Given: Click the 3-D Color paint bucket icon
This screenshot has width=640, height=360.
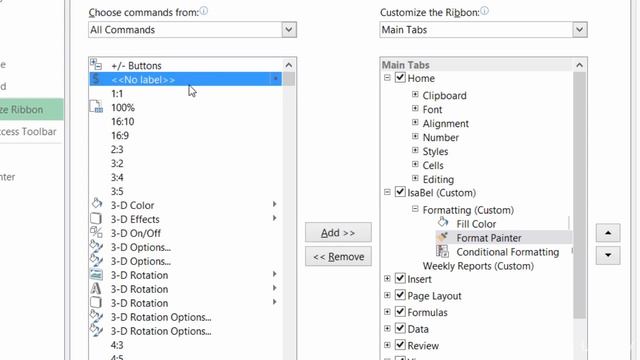Looking at the screenshot, I should coord(96,204).
